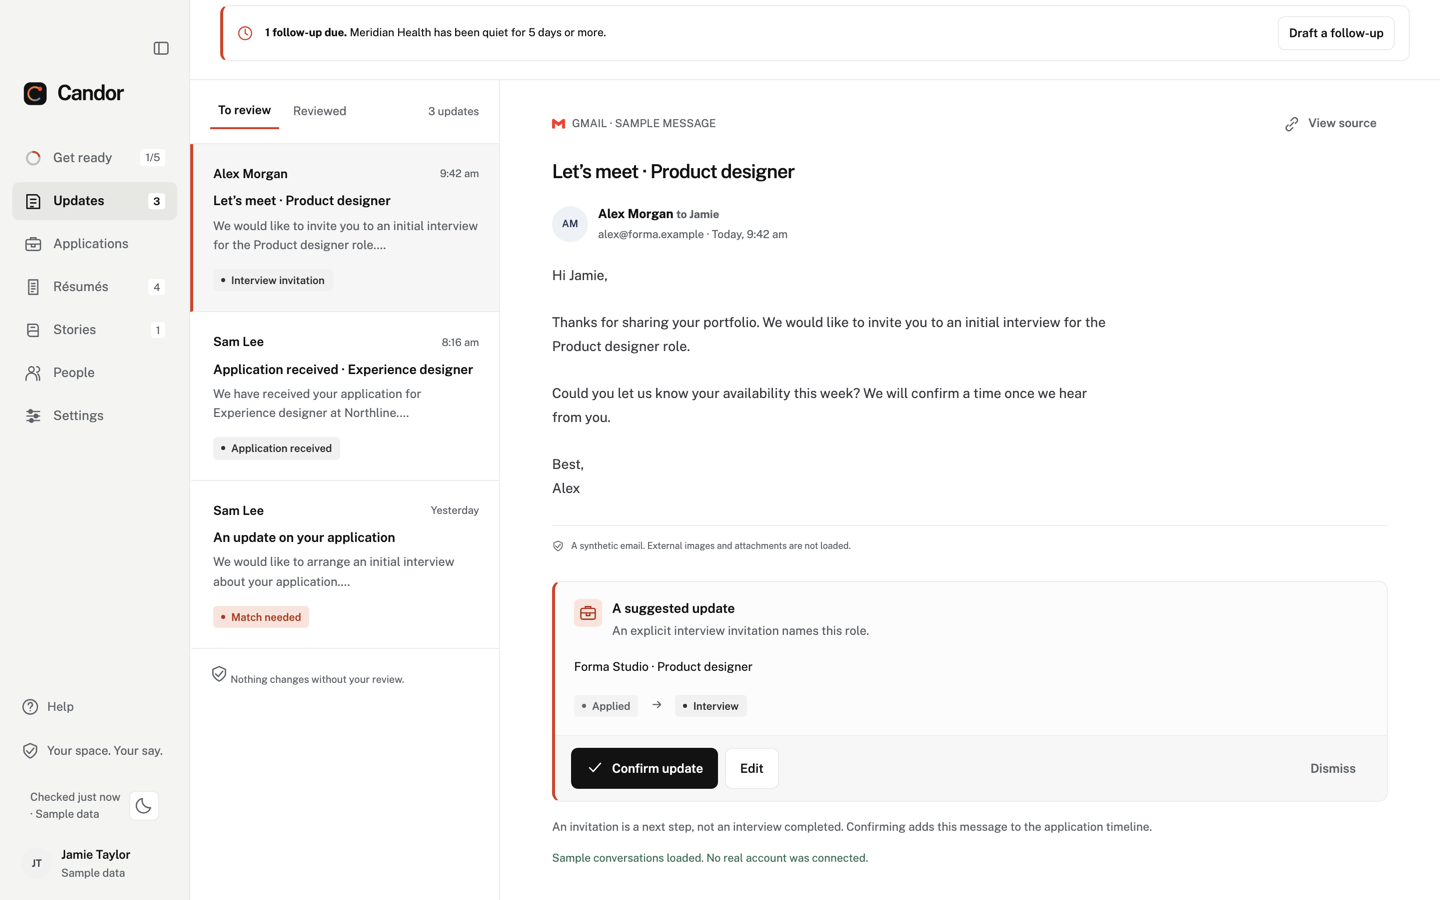
Task: Click 'Checked just now · Sample data' status
Action: (x=75, y=806)
